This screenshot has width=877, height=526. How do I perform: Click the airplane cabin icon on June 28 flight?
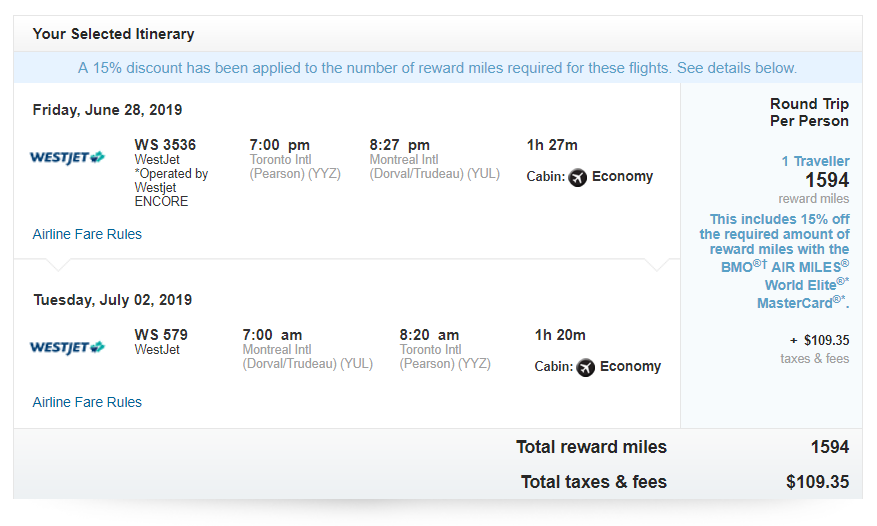pyautogui.click(x=577, y=177)
